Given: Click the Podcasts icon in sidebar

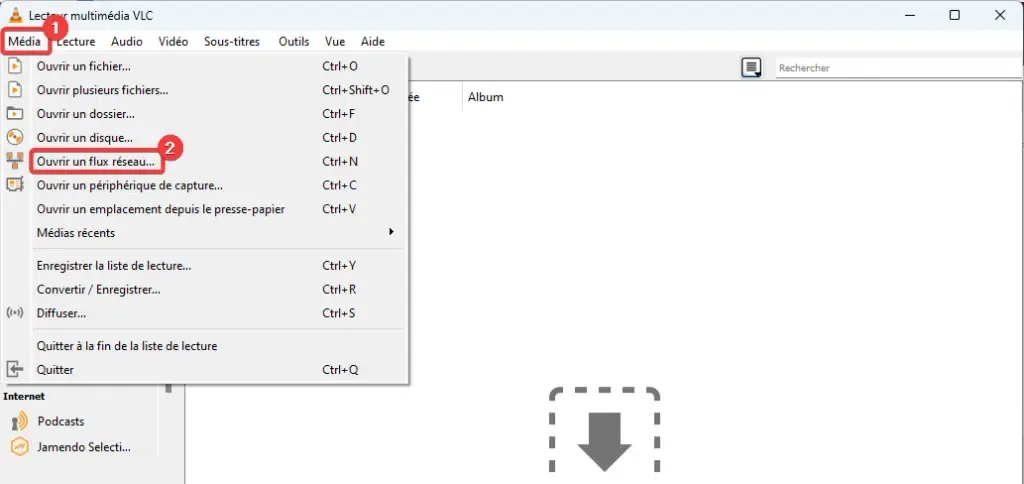Looking at the screenshot, I should 20,421.
